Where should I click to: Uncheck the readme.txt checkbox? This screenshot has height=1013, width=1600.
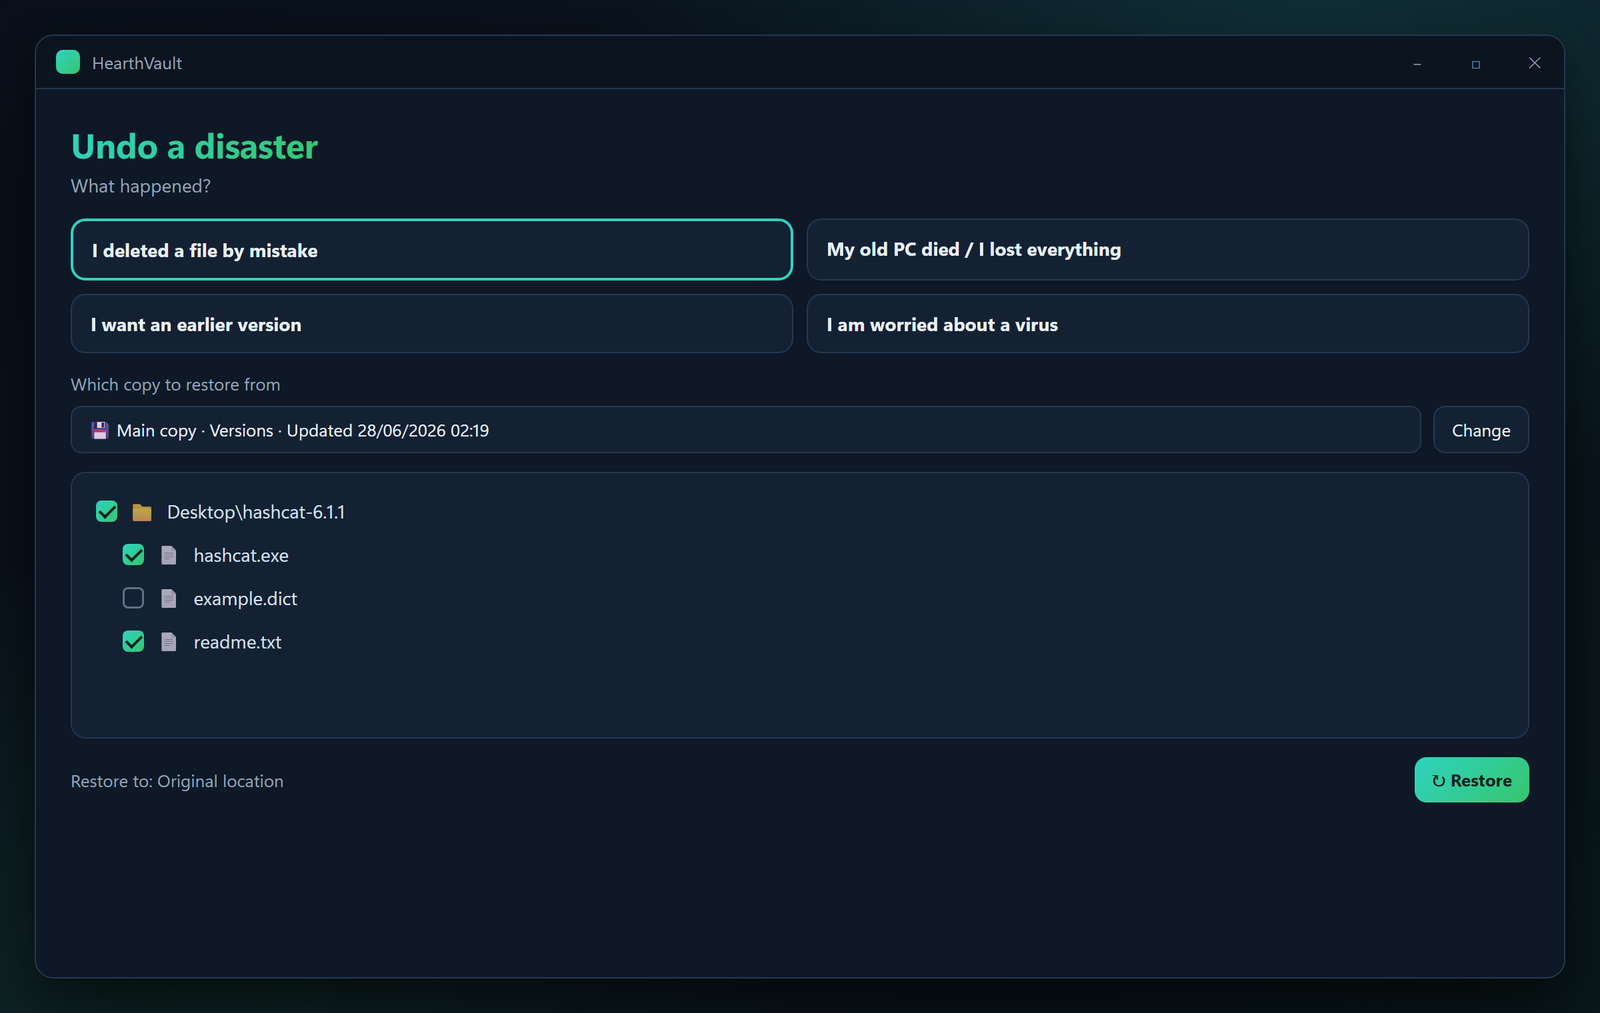pos(133,642)
